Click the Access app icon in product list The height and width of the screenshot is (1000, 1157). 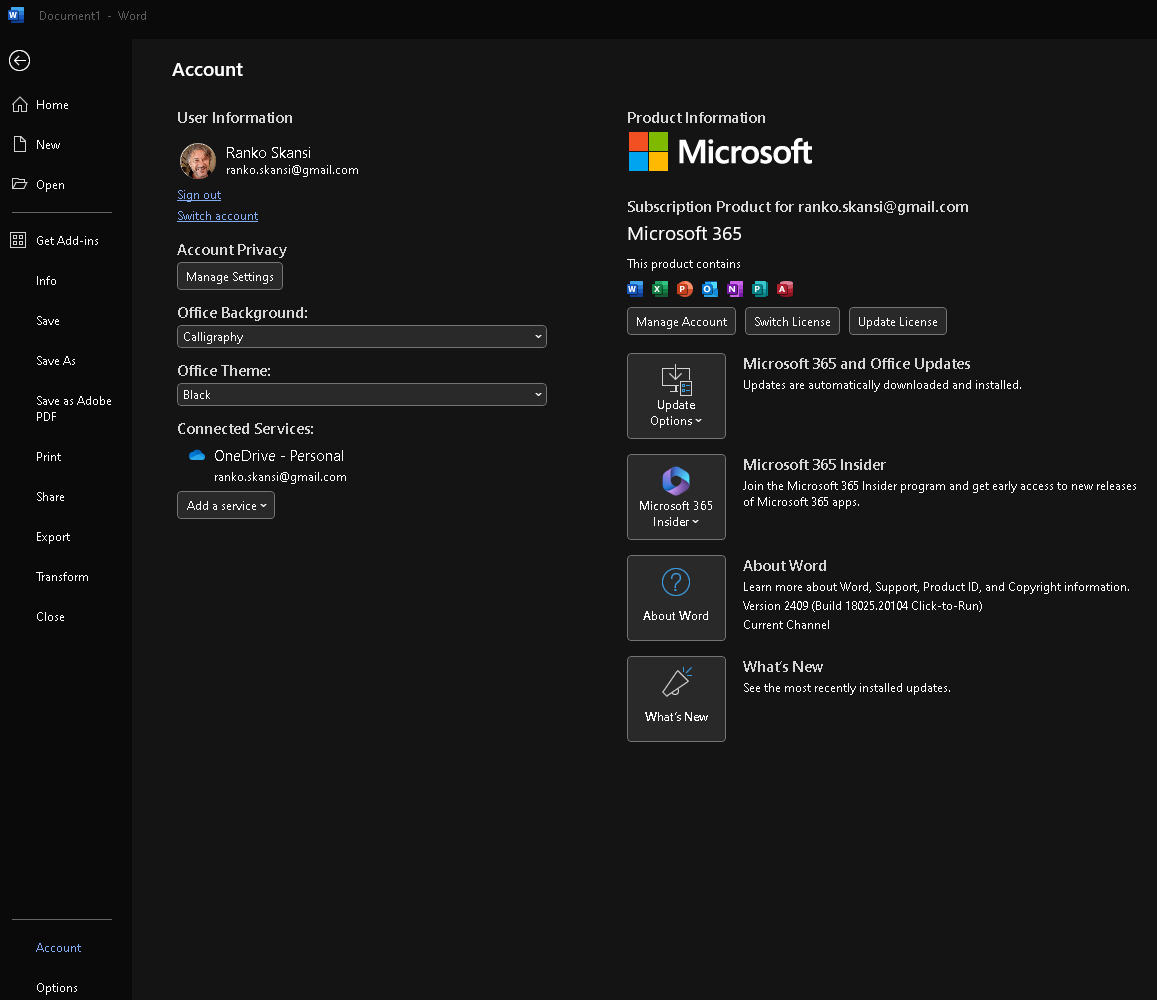[x=785, y=289]
